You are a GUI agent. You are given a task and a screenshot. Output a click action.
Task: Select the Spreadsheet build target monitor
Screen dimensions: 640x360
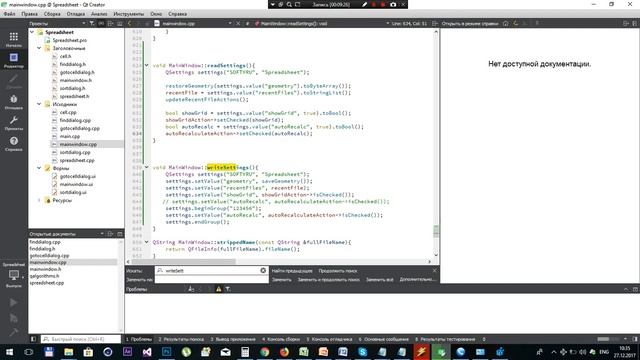13,276
